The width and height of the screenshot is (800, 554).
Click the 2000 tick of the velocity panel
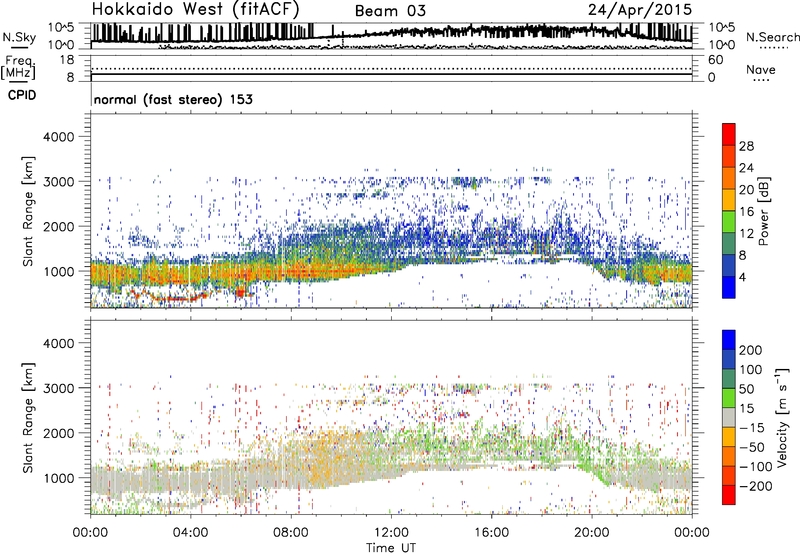point(59,433)
